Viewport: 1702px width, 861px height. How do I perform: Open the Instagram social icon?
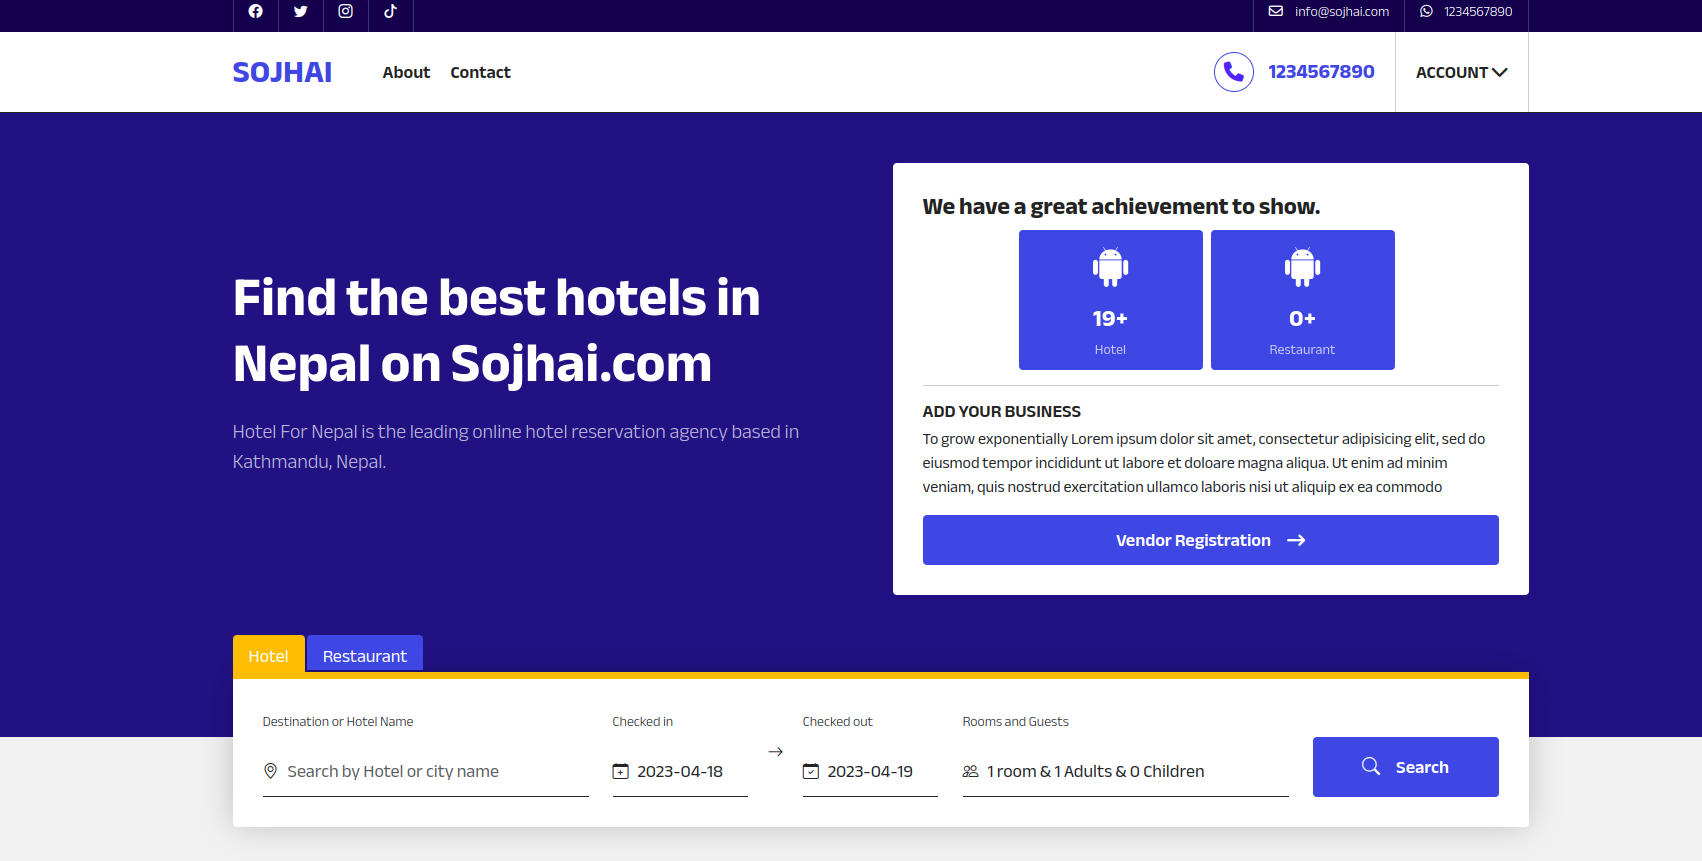[346, 12]
